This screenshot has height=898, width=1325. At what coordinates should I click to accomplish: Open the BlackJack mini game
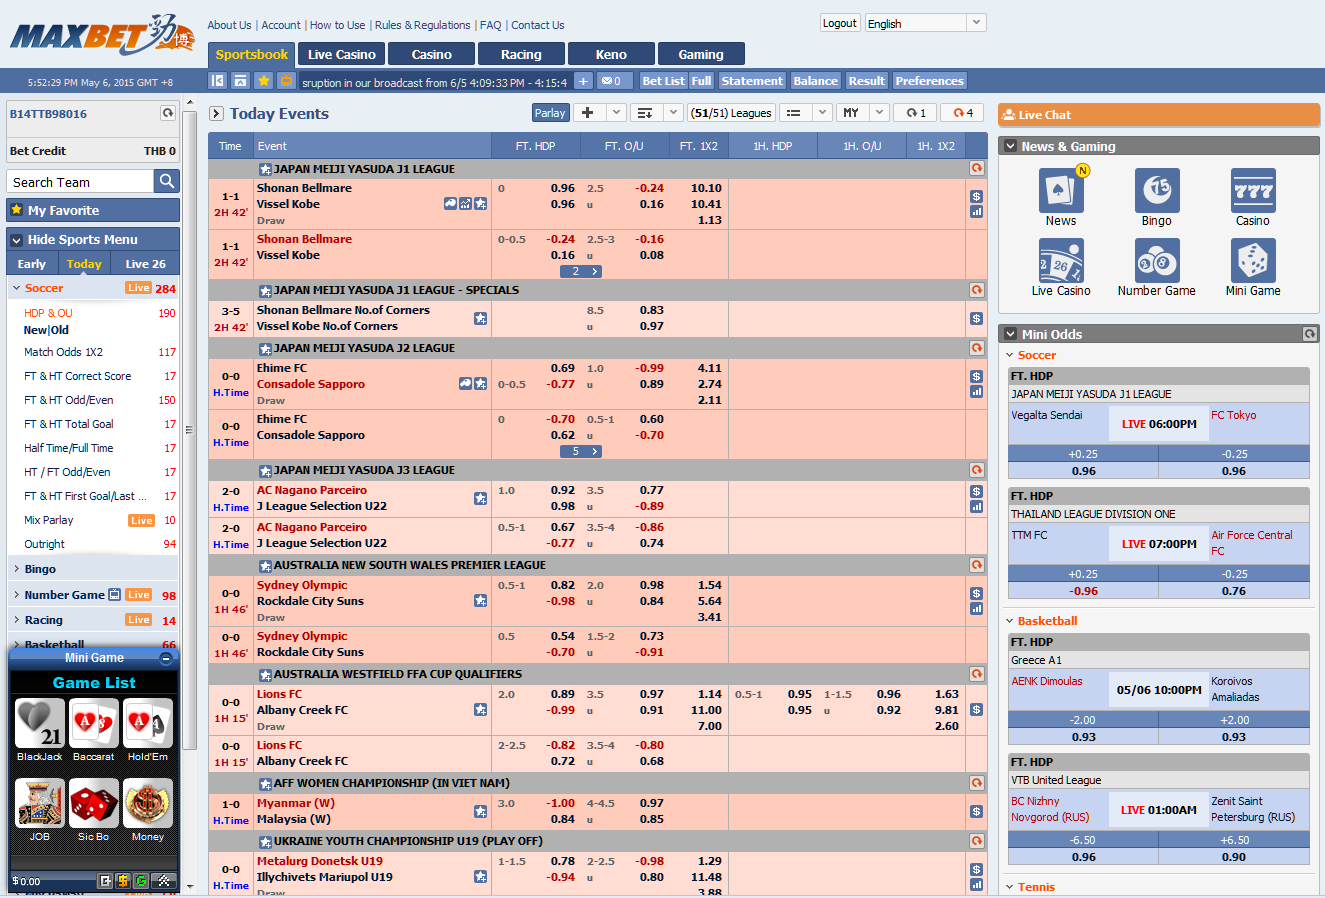click(x=40, y=729)
